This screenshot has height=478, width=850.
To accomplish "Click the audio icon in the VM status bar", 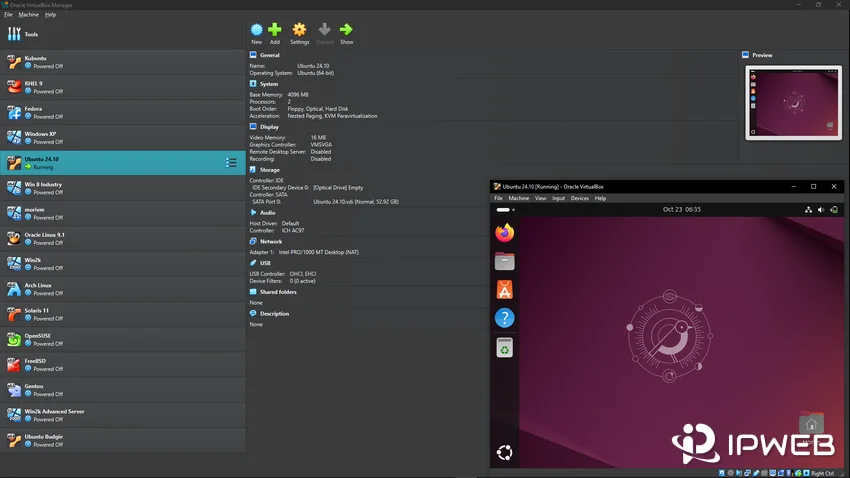I will [x=739, y=473].
